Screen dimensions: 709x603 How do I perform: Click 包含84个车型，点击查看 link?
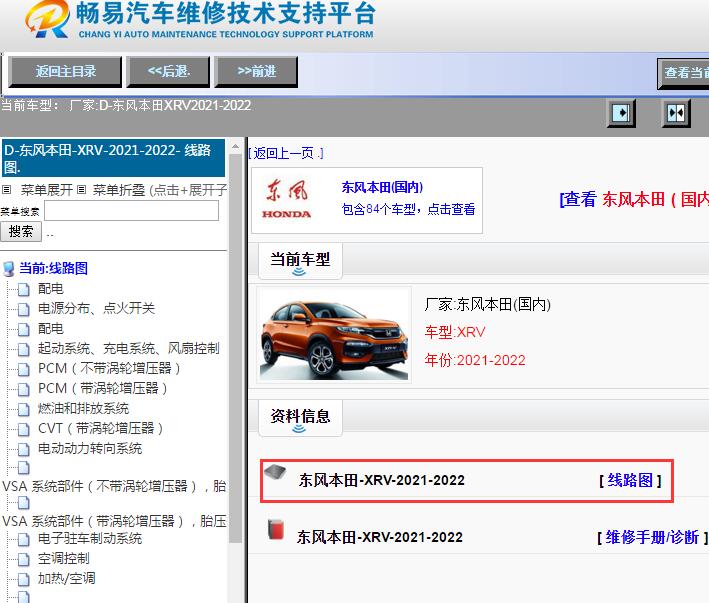pyautogui.click(x=408, y=209)
